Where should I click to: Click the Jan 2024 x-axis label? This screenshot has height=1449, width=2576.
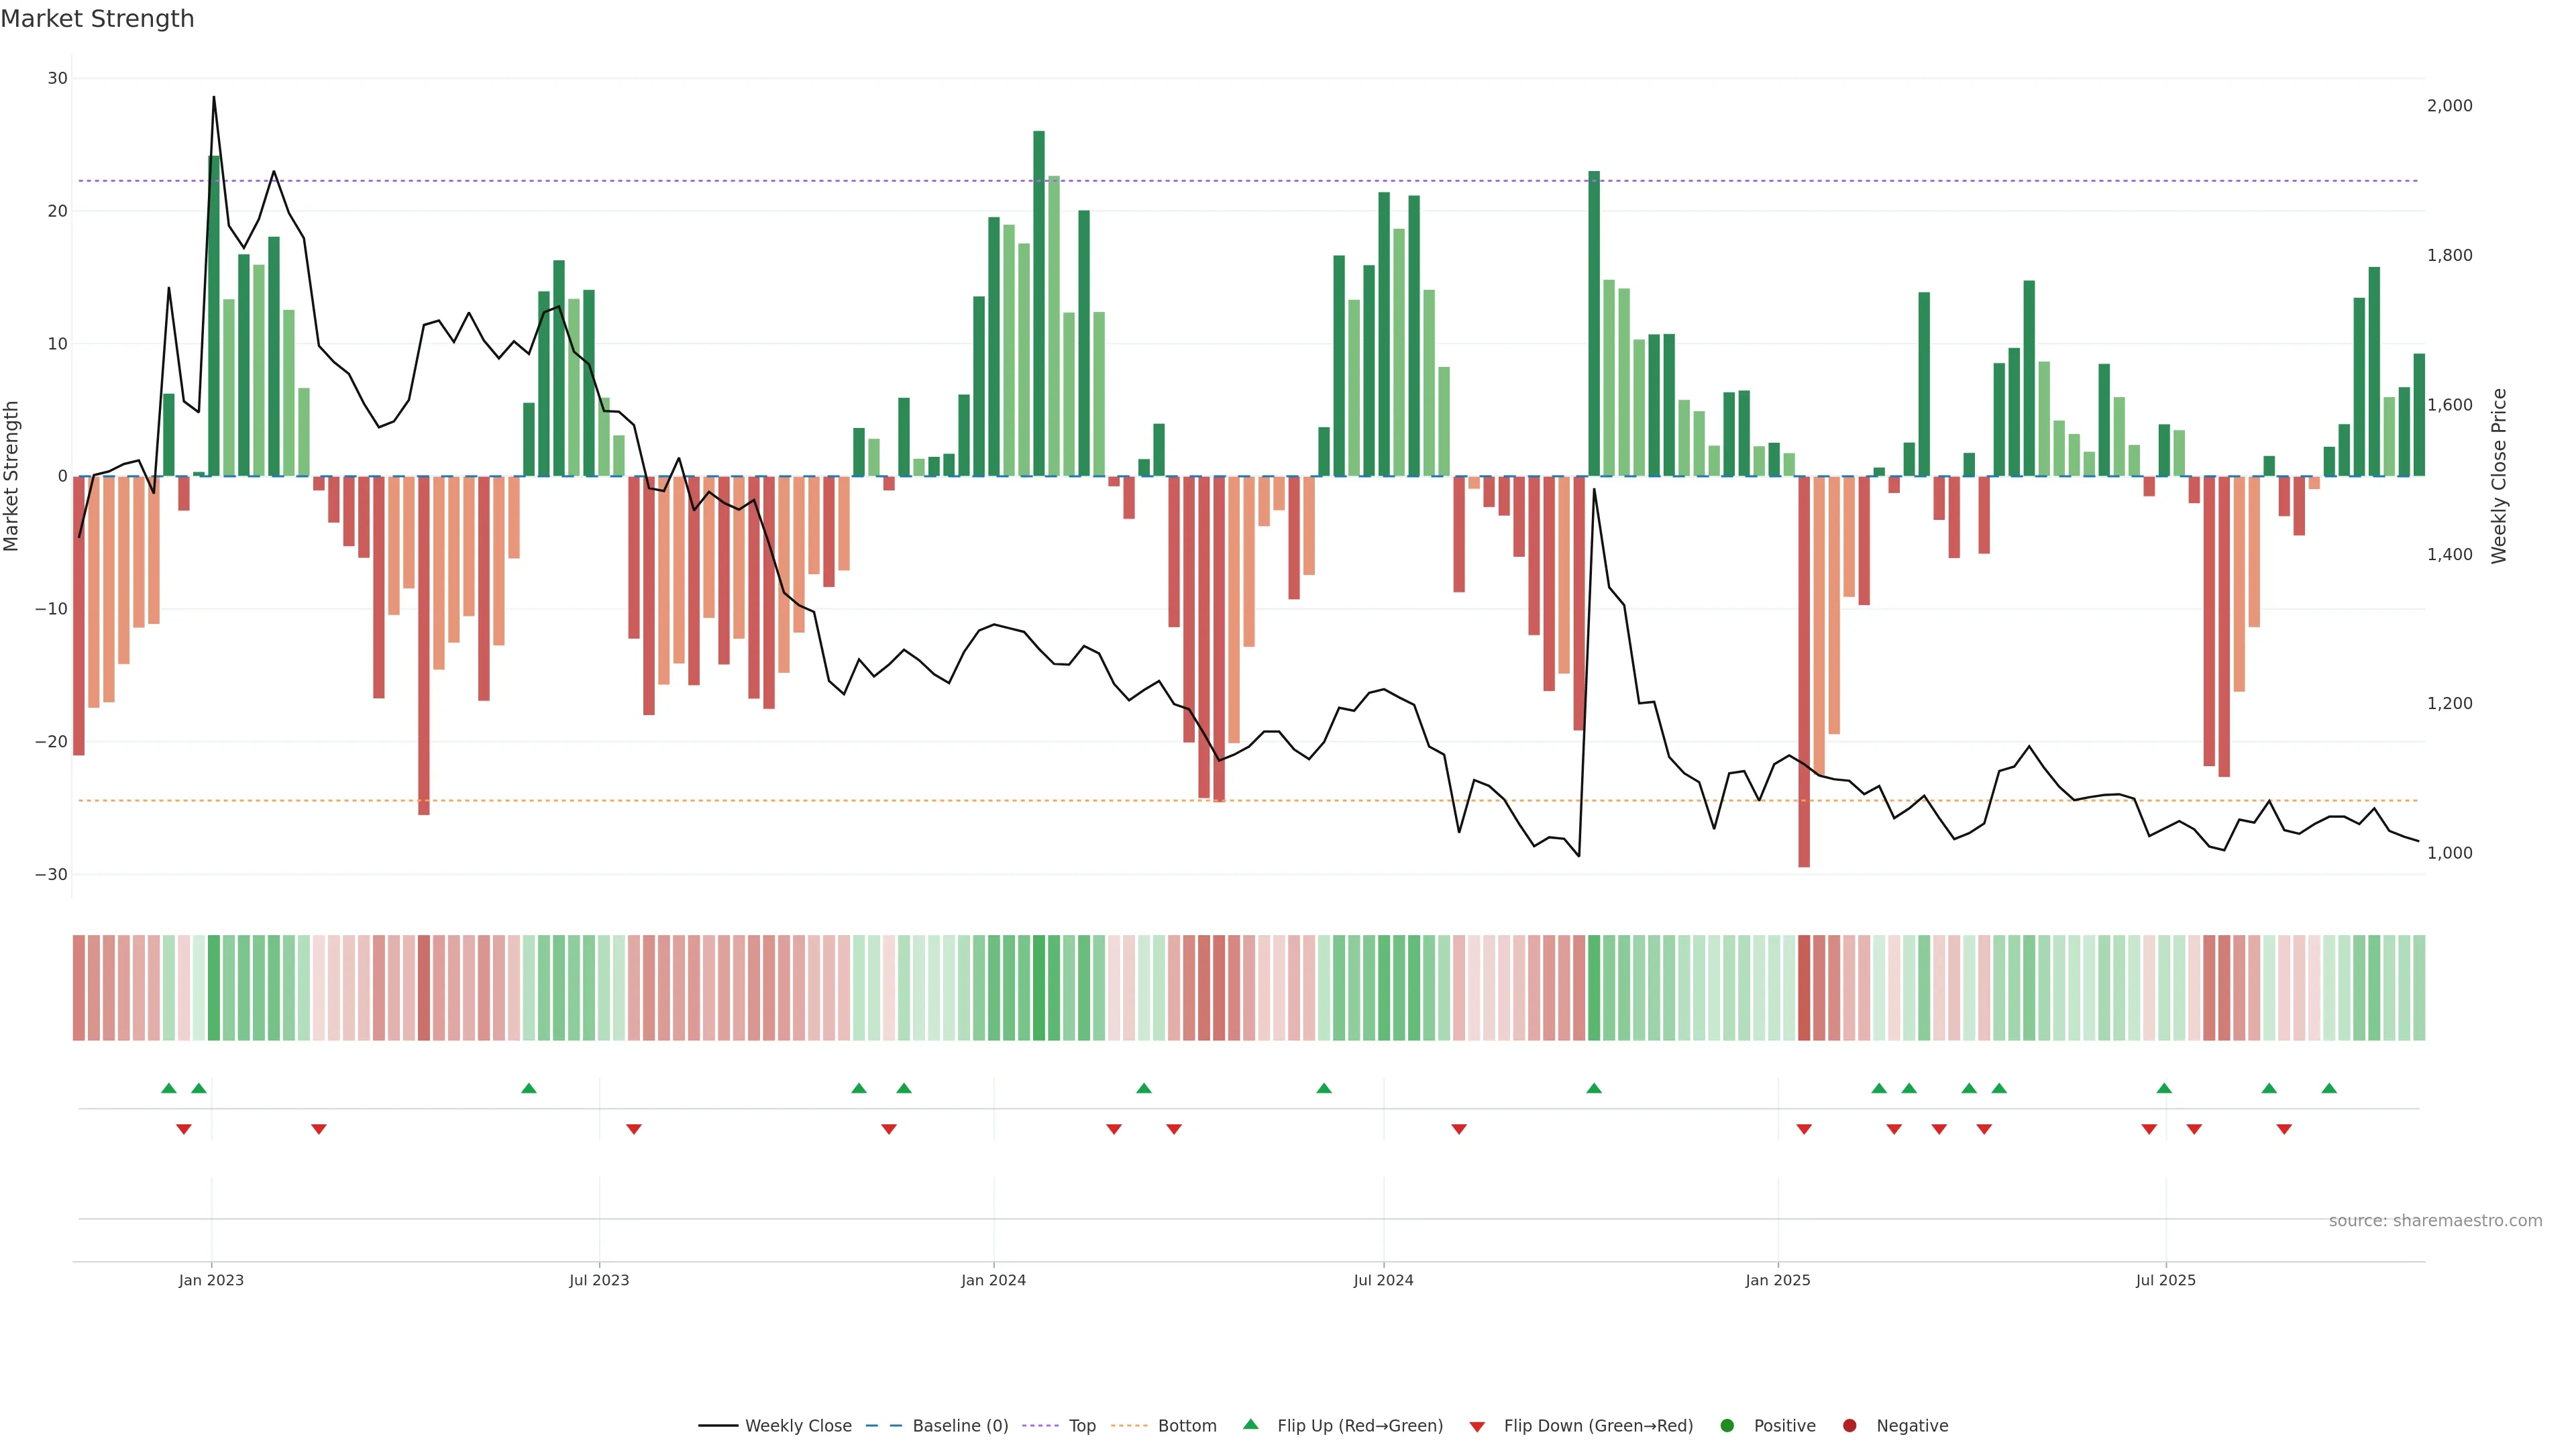(993, 1280)
